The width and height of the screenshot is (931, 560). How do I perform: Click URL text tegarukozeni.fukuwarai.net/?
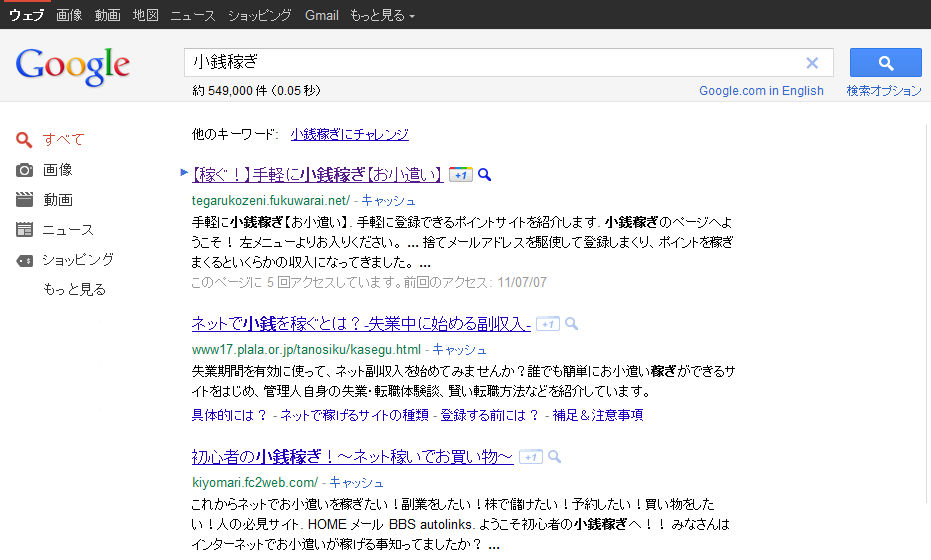click(271, 201)
